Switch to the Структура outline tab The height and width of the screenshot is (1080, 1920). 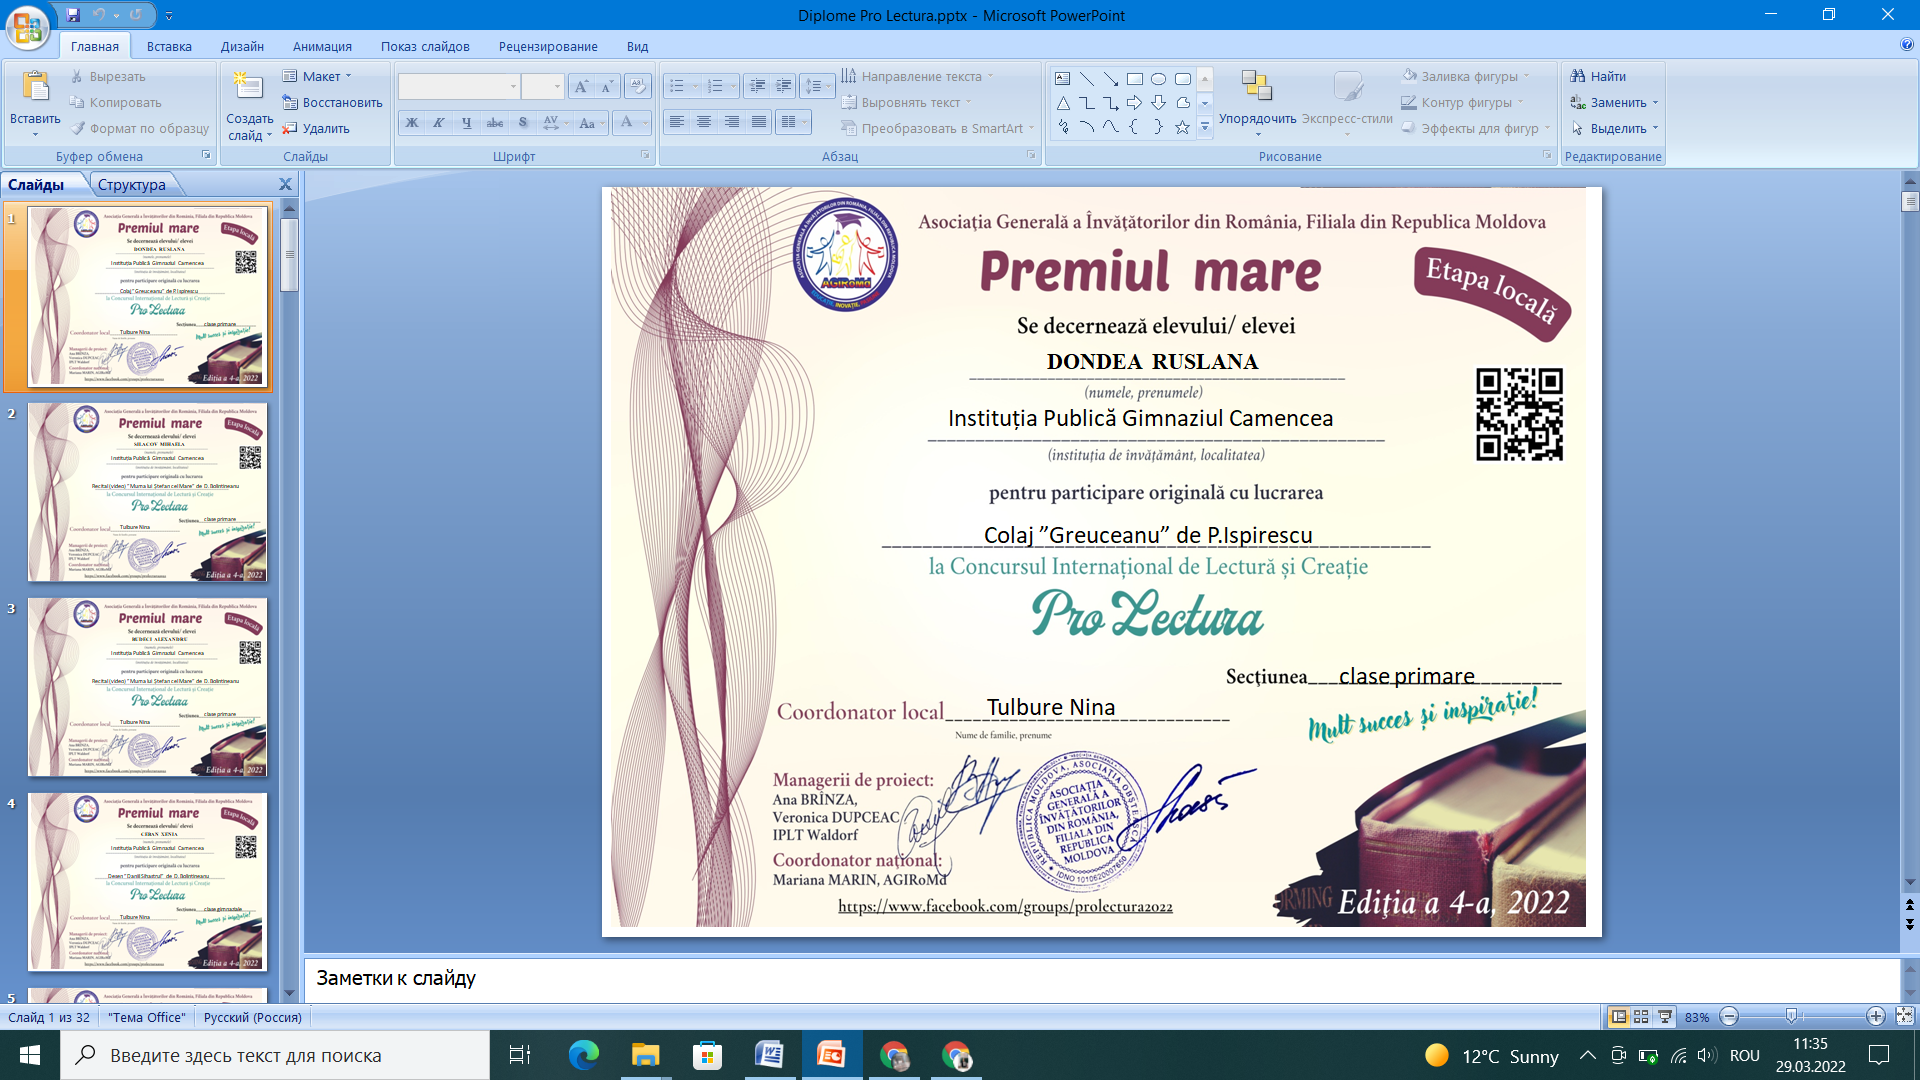click(132, 184)
